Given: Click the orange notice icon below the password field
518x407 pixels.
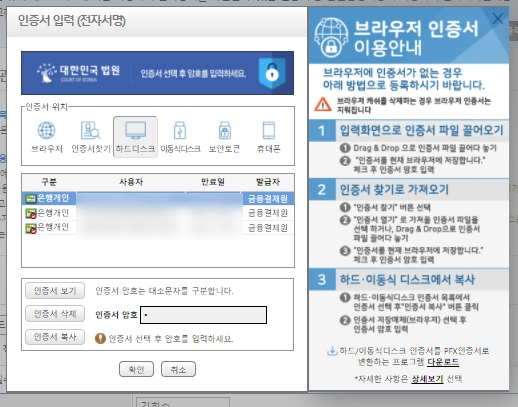Looking at the screenshot, I should 100,339.
